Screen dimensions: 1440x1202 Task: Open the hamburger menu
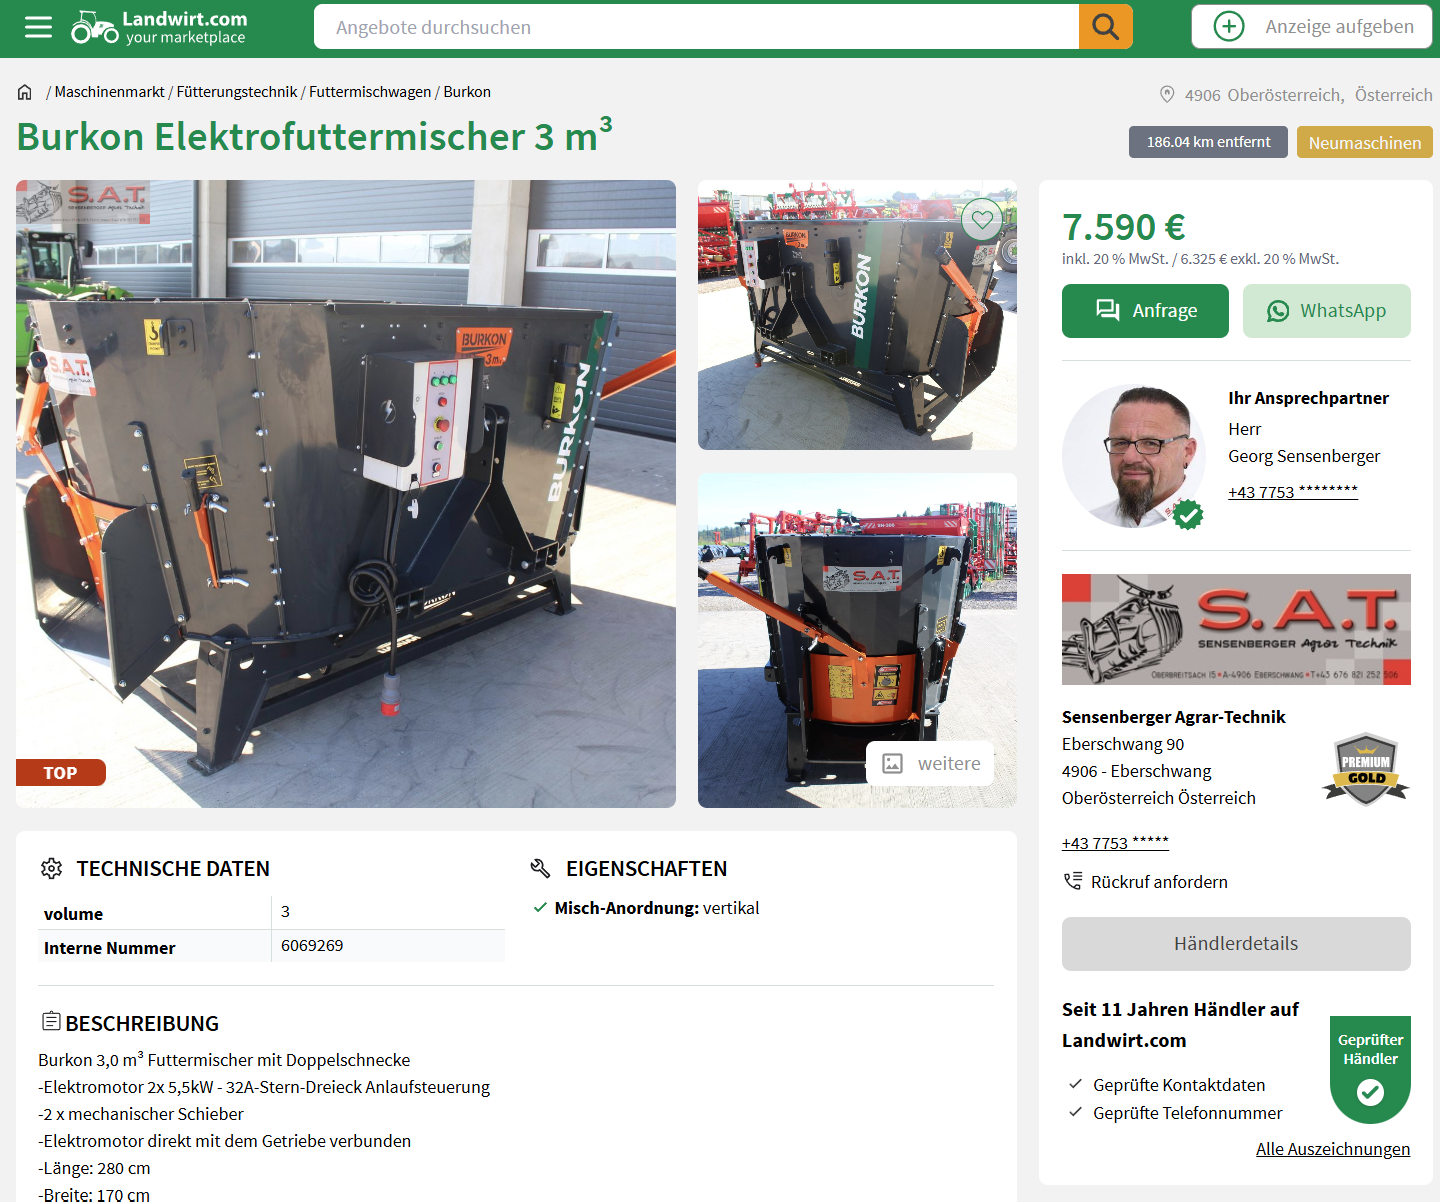click(x=38, y=27)
